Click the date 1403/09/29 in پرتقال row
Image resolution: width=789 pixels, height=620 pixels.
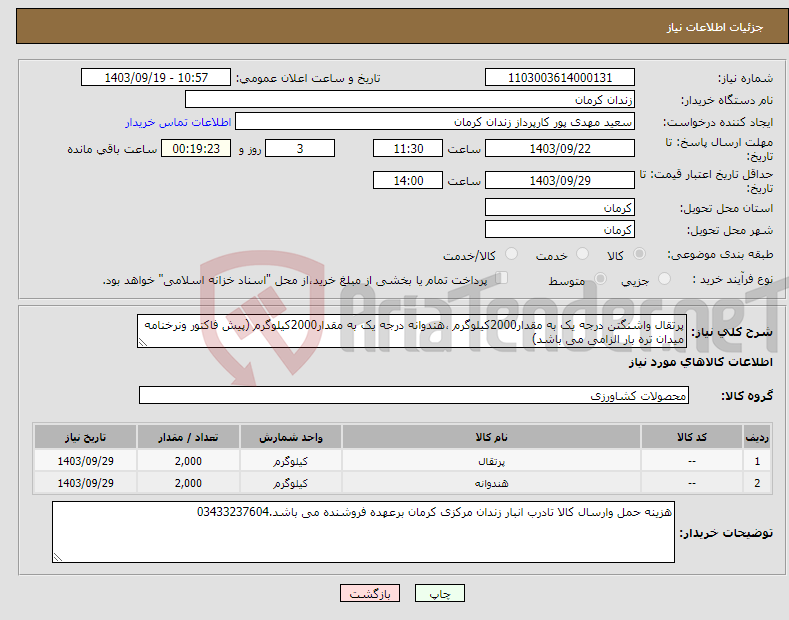tap(86, 461)
